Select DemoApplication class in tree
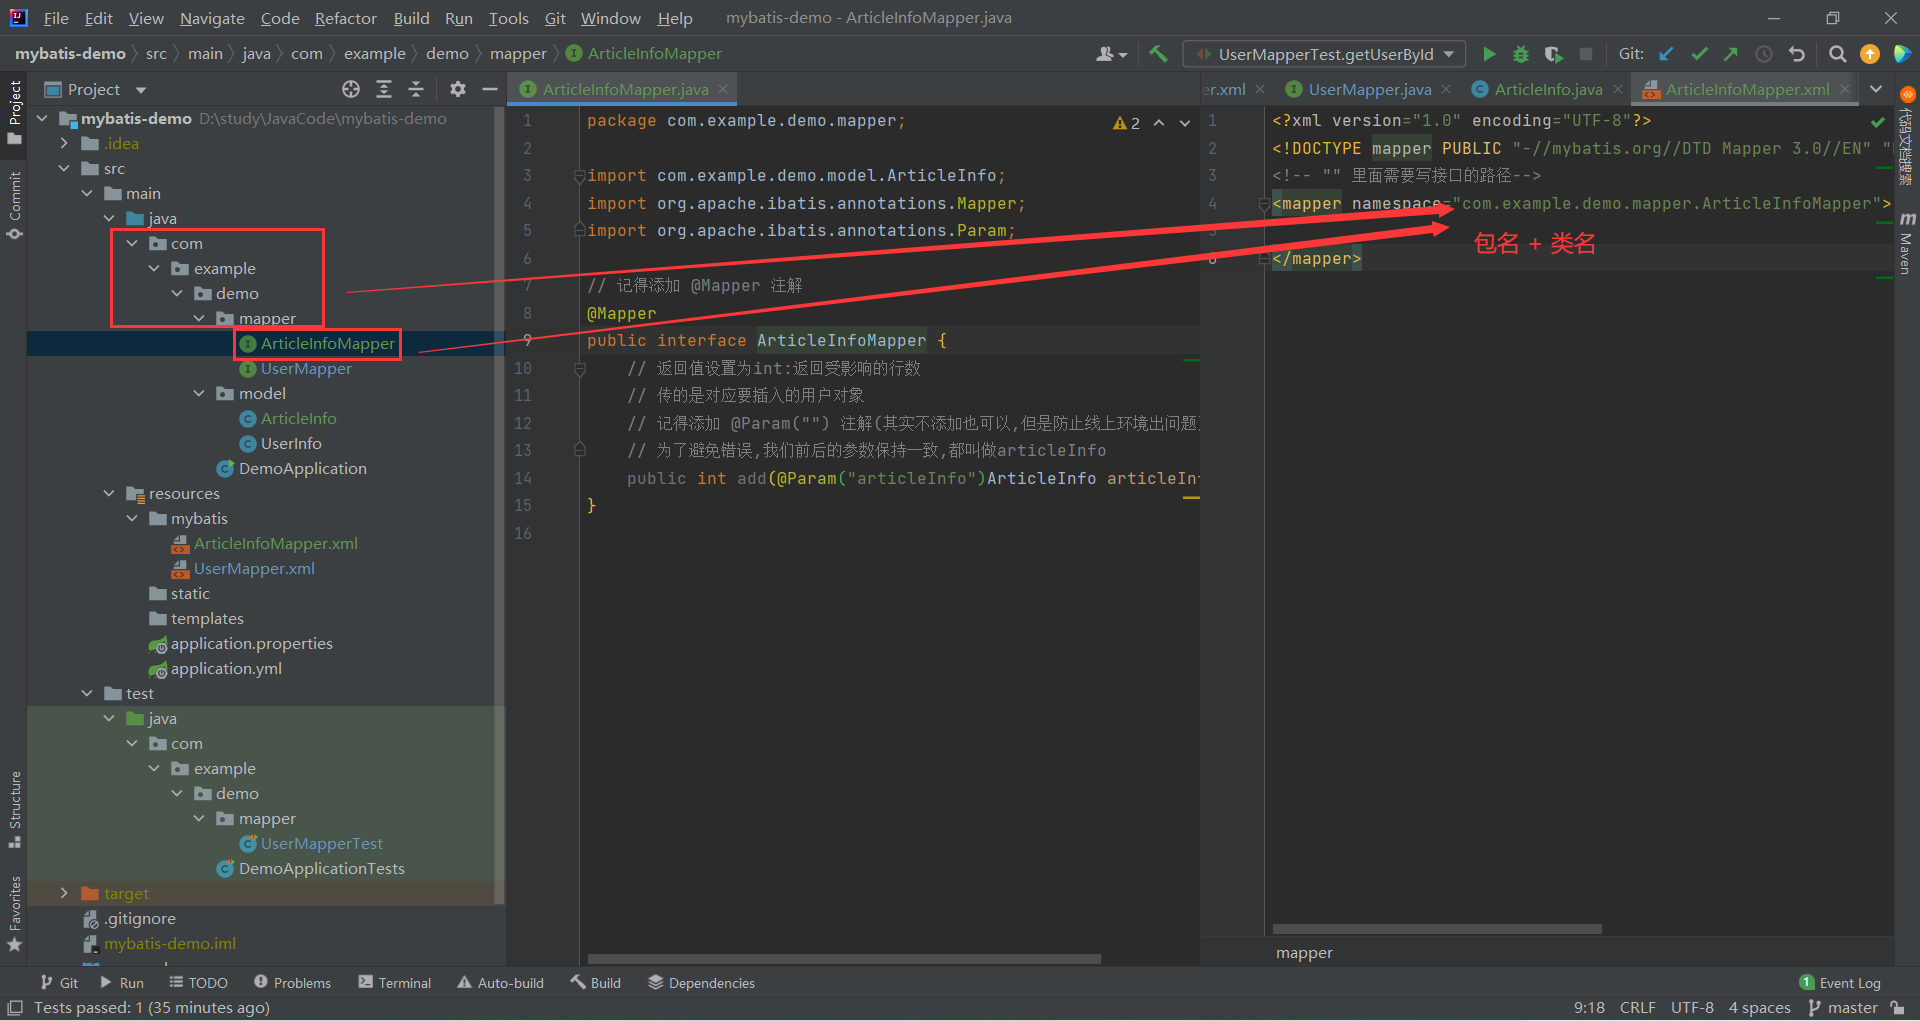Viewport: 1920px width, 1021px height. (302, 468)
